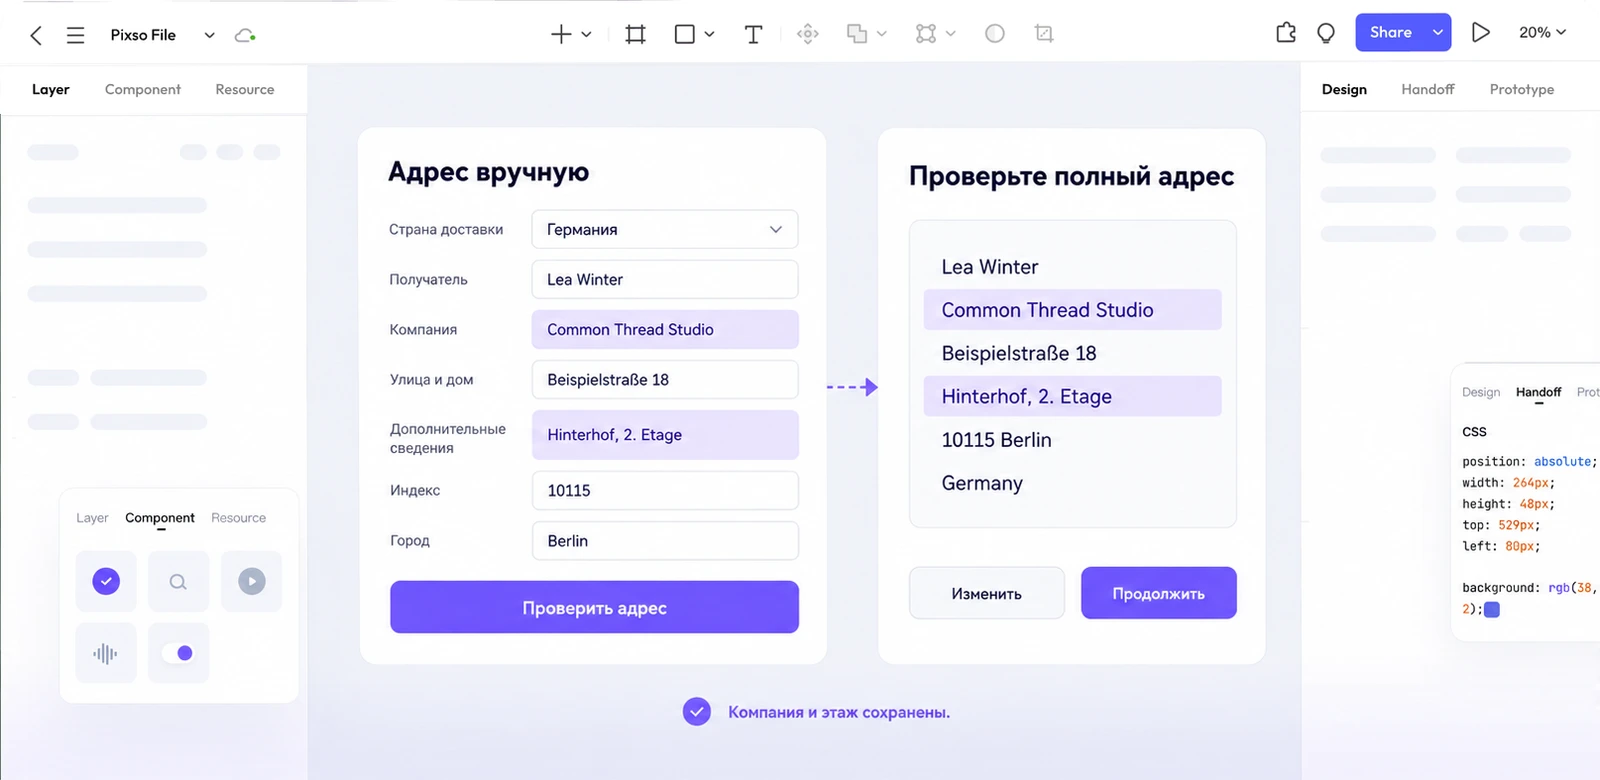Check the cloud sync status icon
The height and width of the screenshot is (780, 1600).
click(x=245, y=35)
